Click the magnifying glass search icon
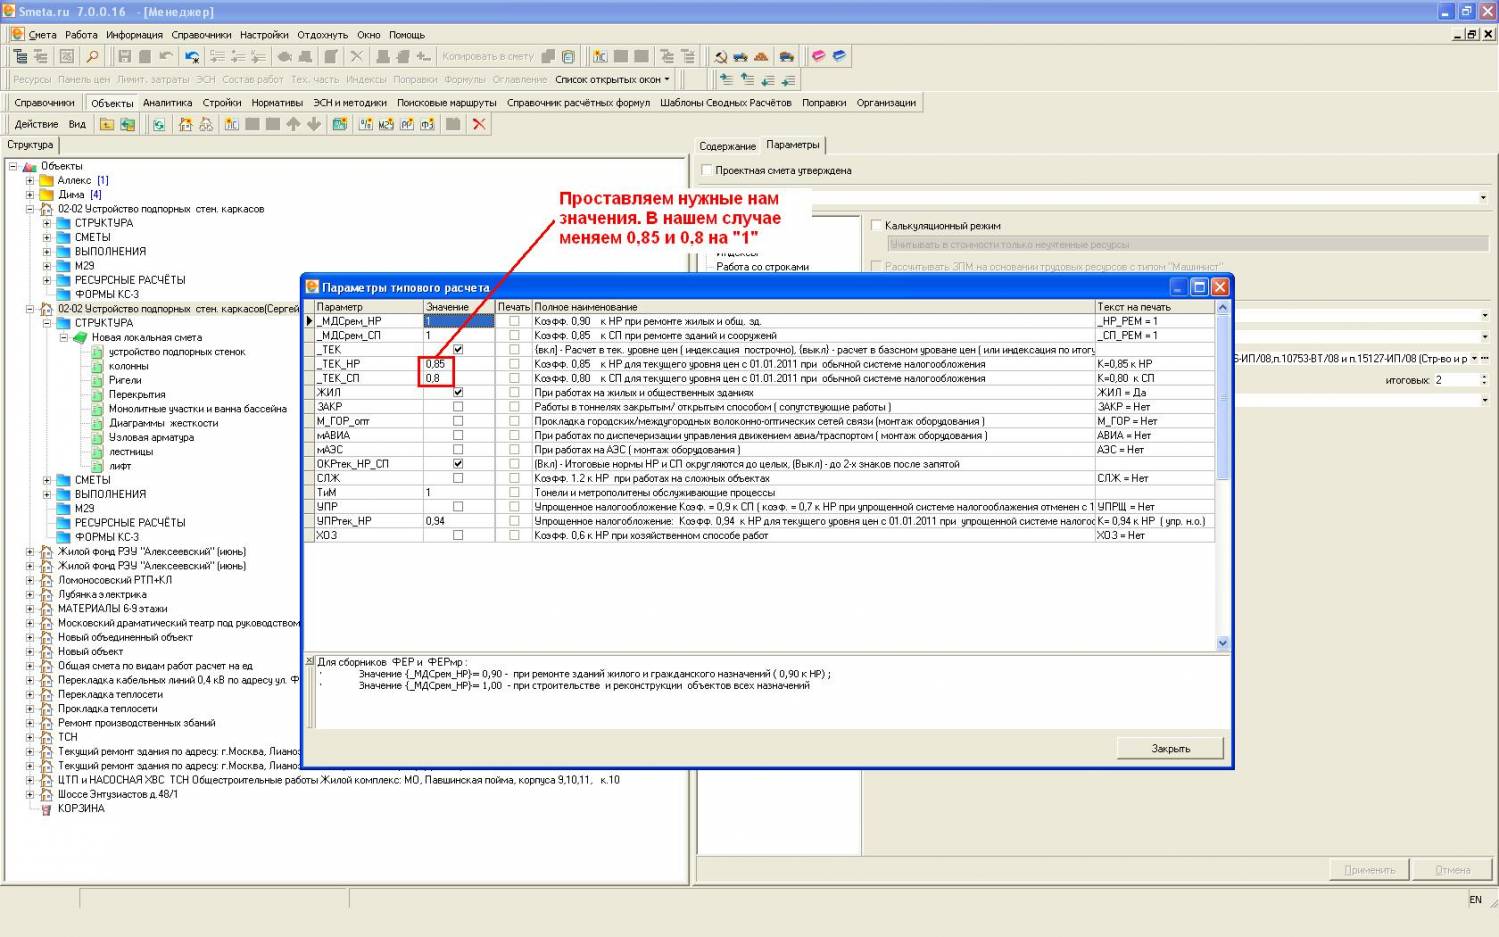Image resolution: width=1499 pixels, height=937 pixels. (x=92, y=57)
